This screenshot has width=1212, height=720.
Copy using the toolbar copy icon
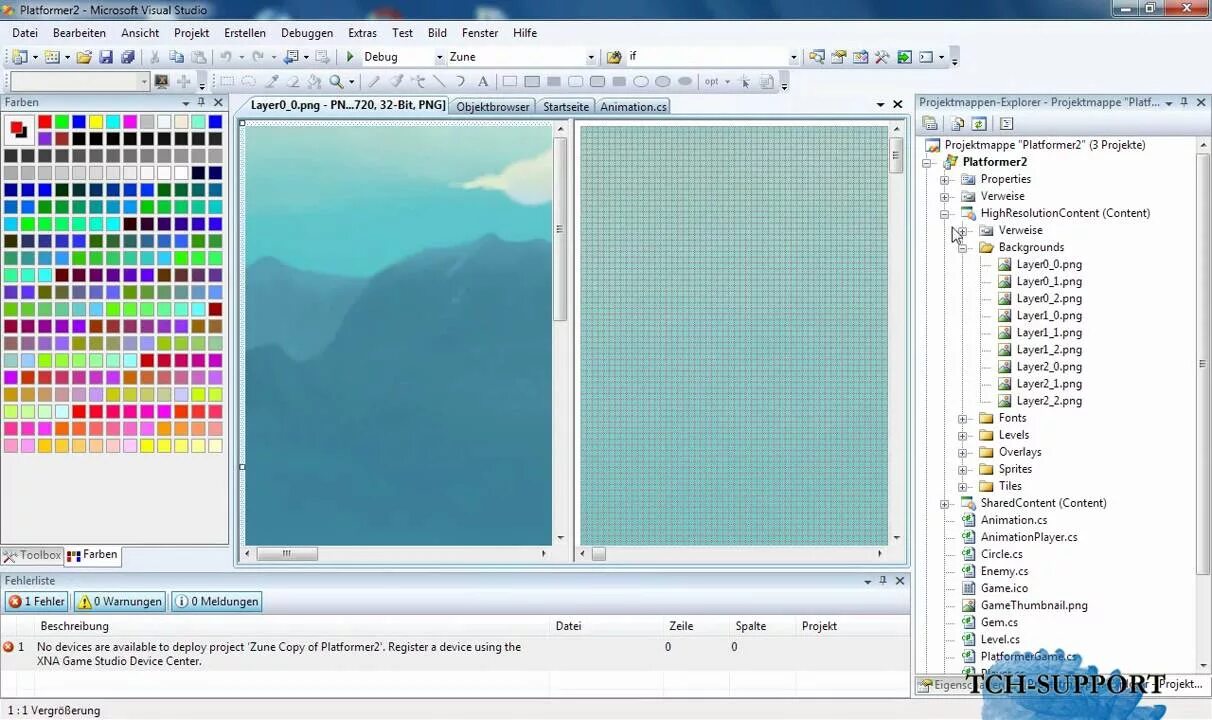pos(176,57)
